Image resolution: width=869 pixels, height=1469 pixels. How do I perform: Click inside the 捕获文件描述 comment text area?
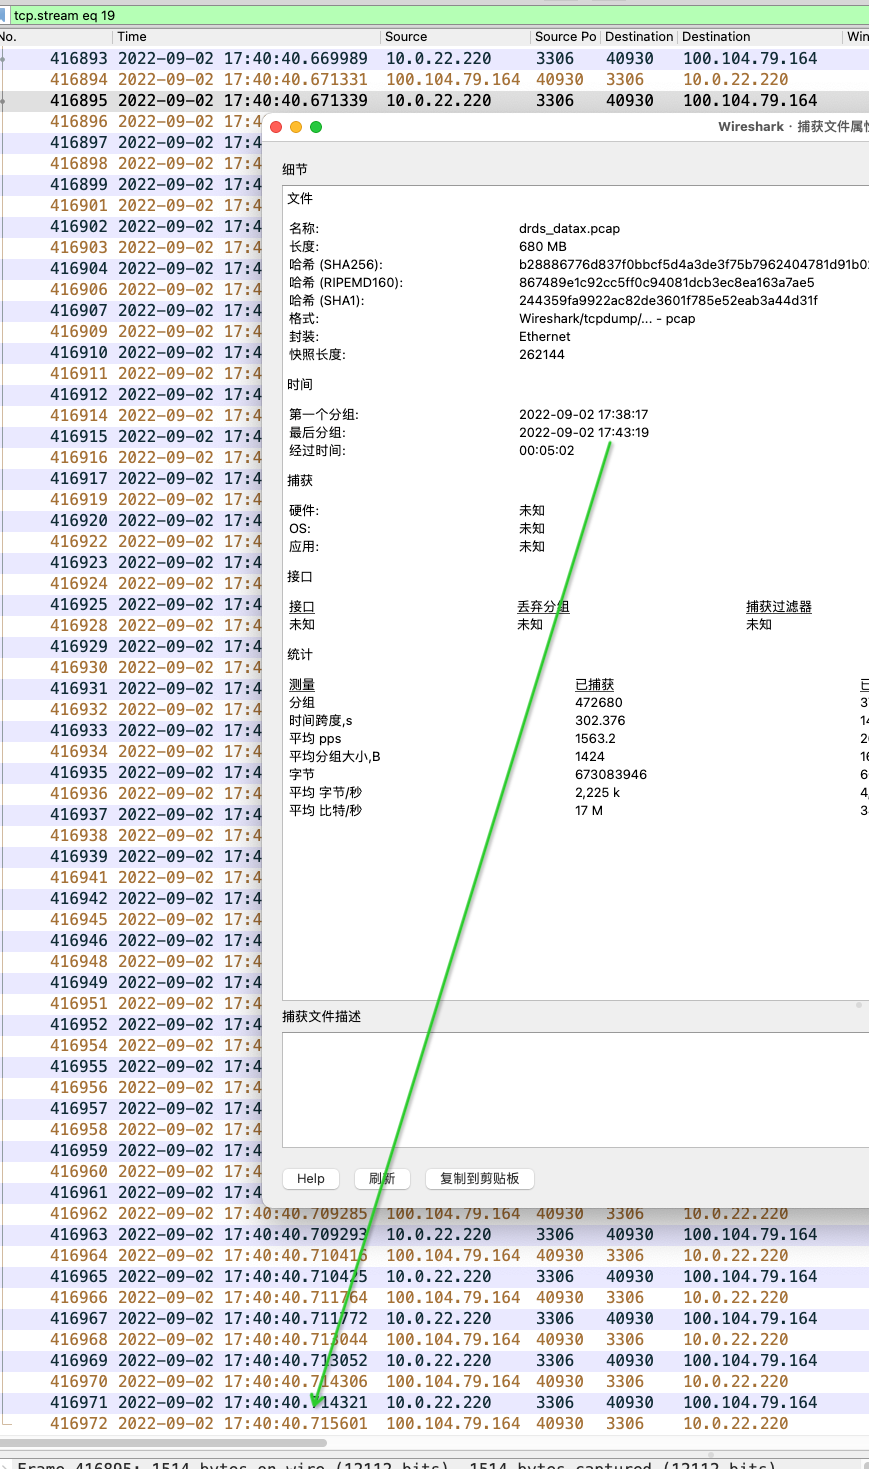coord(575,1090)
